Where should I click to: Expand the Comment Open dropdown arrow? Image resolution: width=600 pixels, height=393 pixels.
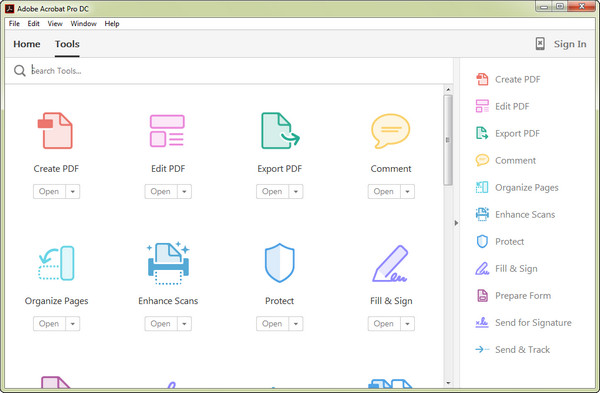(x=408, y=191)
